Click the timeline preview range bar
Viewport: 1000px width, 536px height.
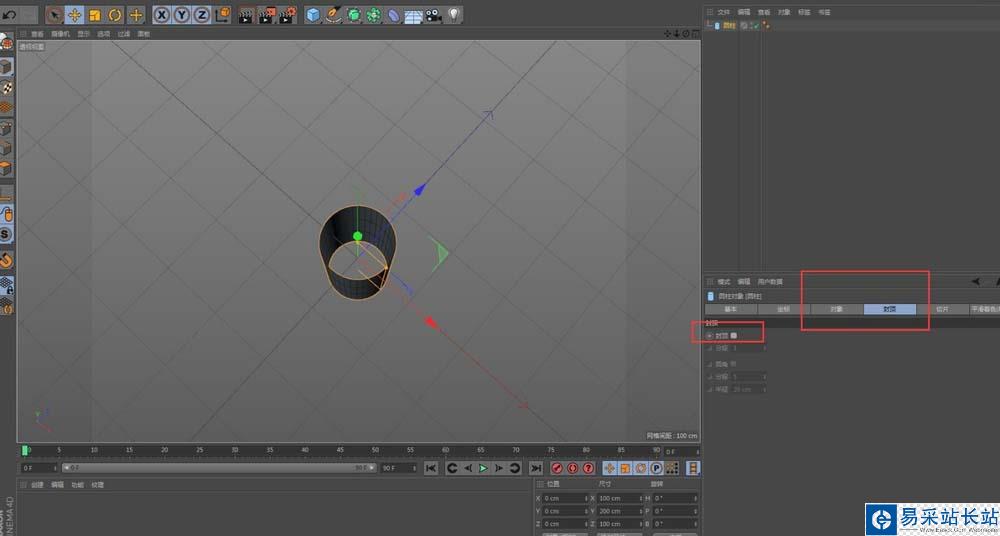tap(219, 468)
